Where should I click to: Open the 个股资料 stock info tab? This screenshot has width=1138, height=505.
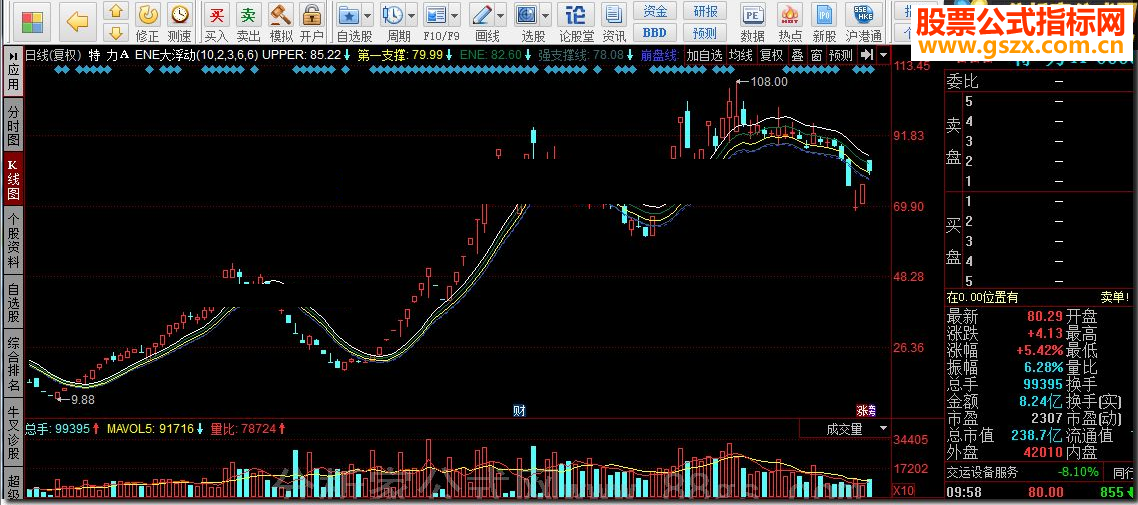tap(13, 239)
